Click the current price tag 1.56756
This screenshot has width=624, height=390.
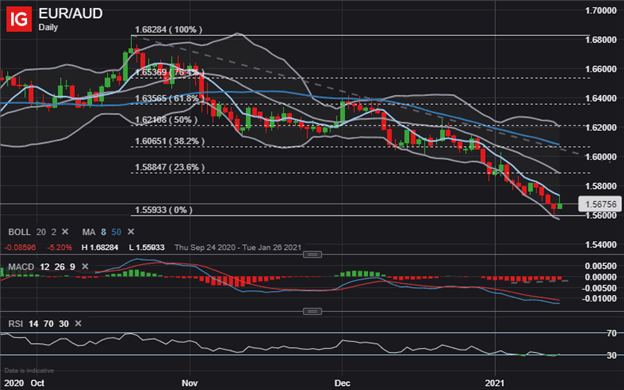coord(600,204)
